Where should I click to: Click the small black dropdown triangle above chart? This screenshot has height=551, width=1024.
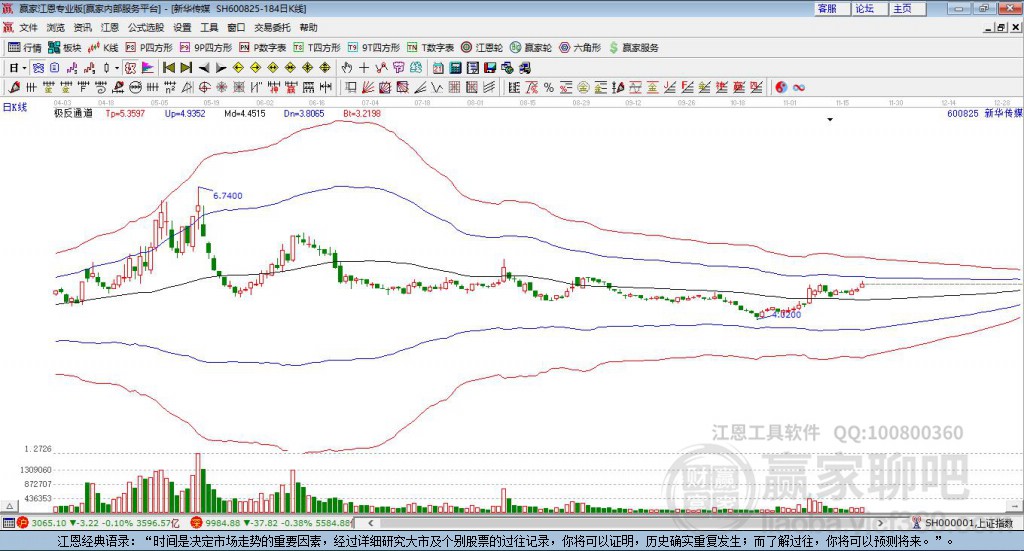coord(830,120)
